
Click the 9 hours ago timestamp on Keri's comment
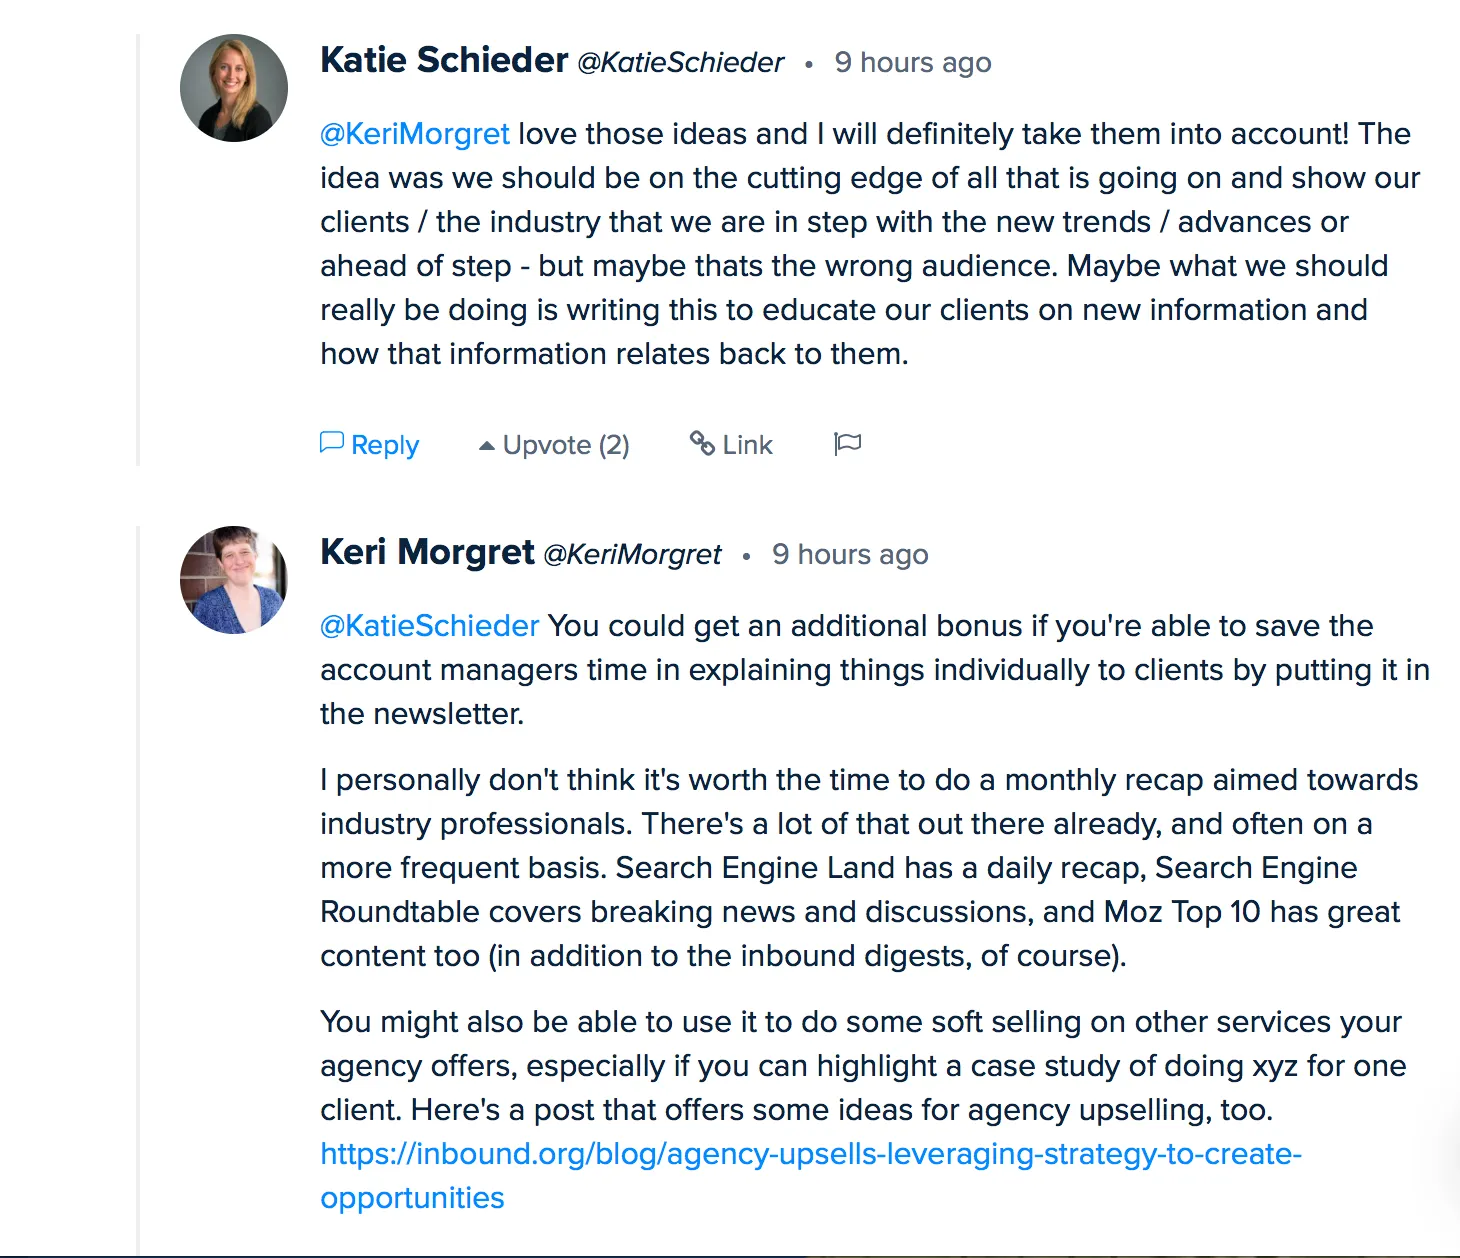(850, 555)
